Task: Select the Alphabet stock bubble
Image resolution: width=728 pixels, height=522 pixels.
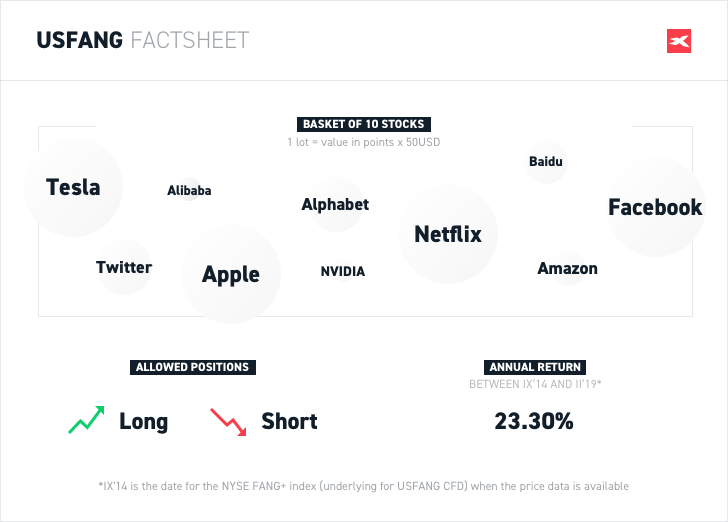Action: point(335,204)
